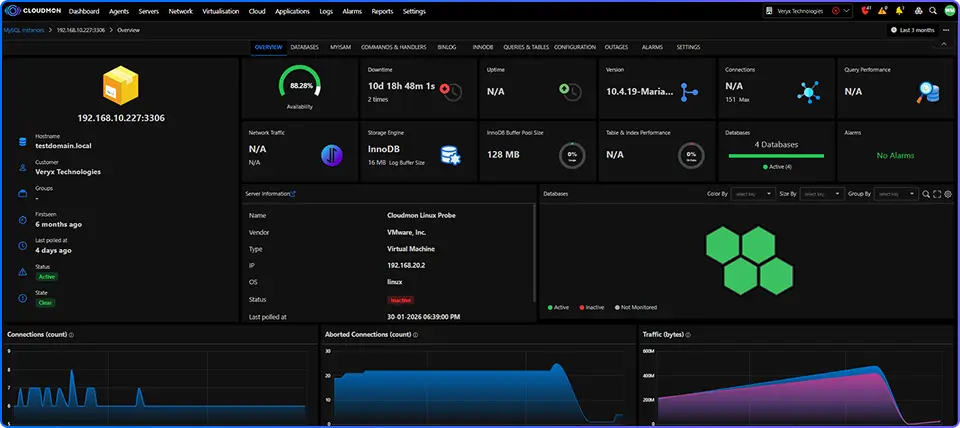Screen dimensions: 960x428
Task: Open the Size By select key dropdown
Action: (x=822, y=193)
